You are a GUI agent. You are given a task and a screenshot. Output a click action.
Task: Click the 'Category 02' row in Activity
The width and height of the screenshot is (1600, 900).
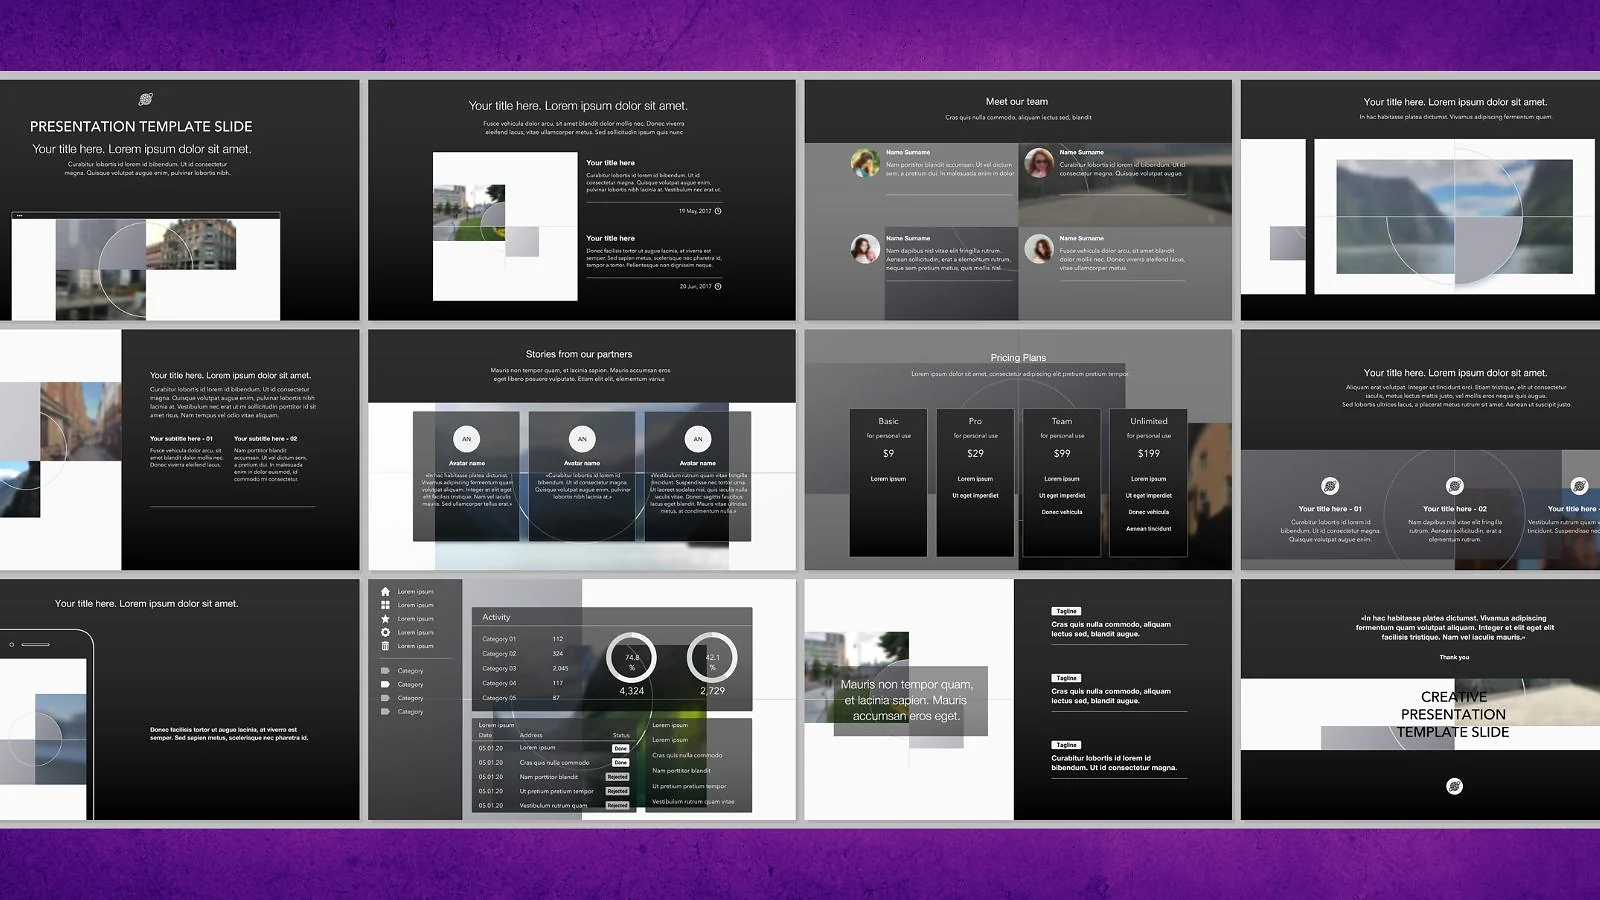pos(525,654)
